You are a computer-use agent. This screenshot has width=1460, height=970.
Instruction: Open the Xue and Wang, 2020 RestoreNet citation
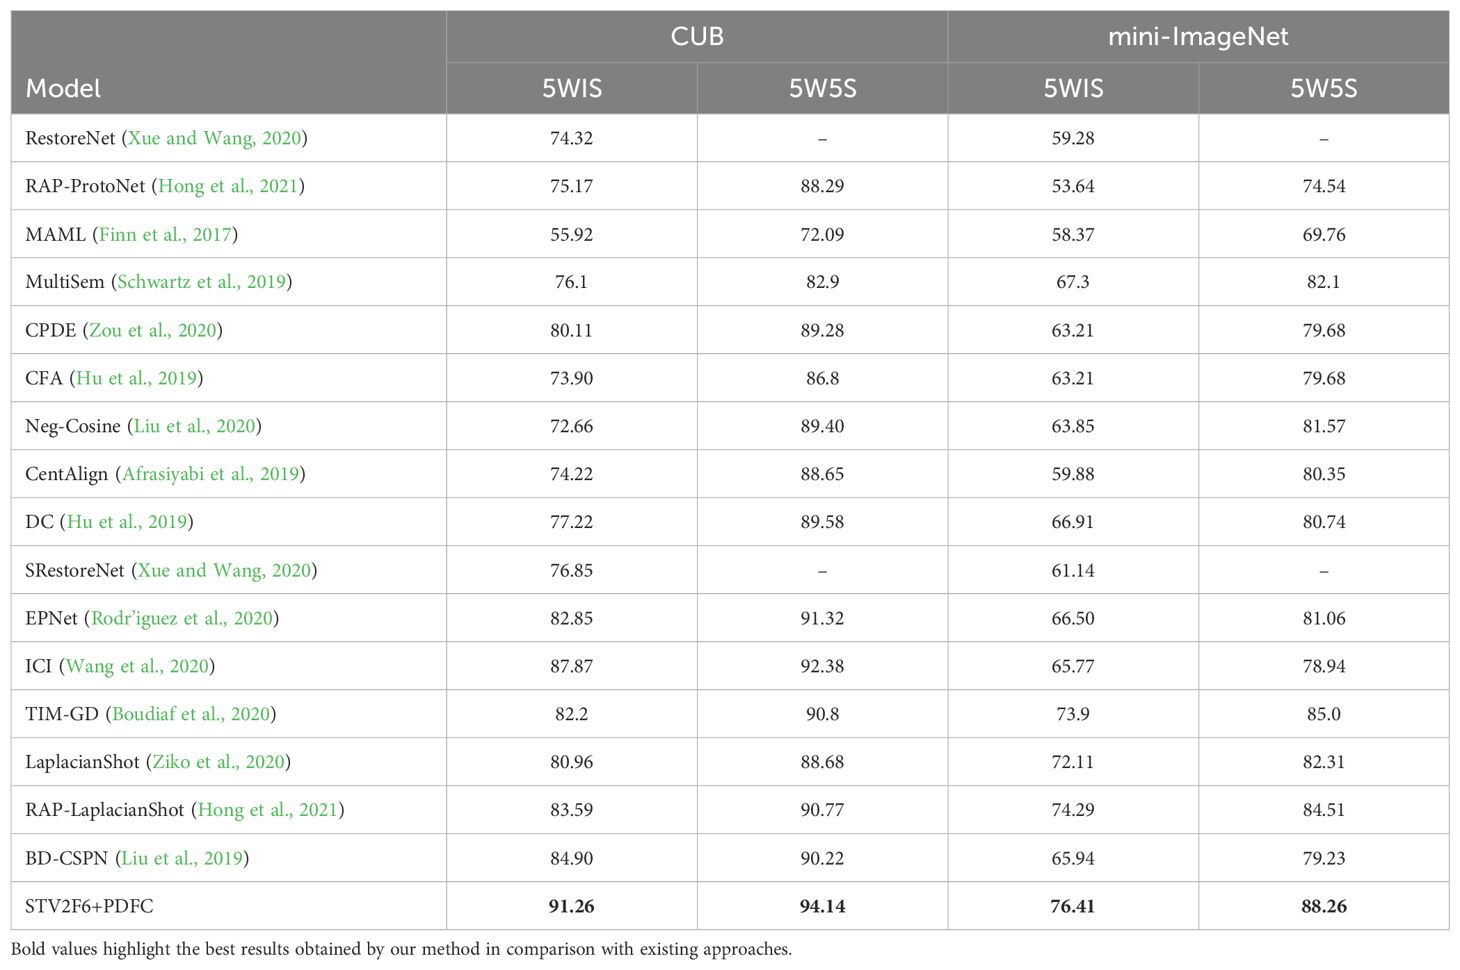click(215, 138)
